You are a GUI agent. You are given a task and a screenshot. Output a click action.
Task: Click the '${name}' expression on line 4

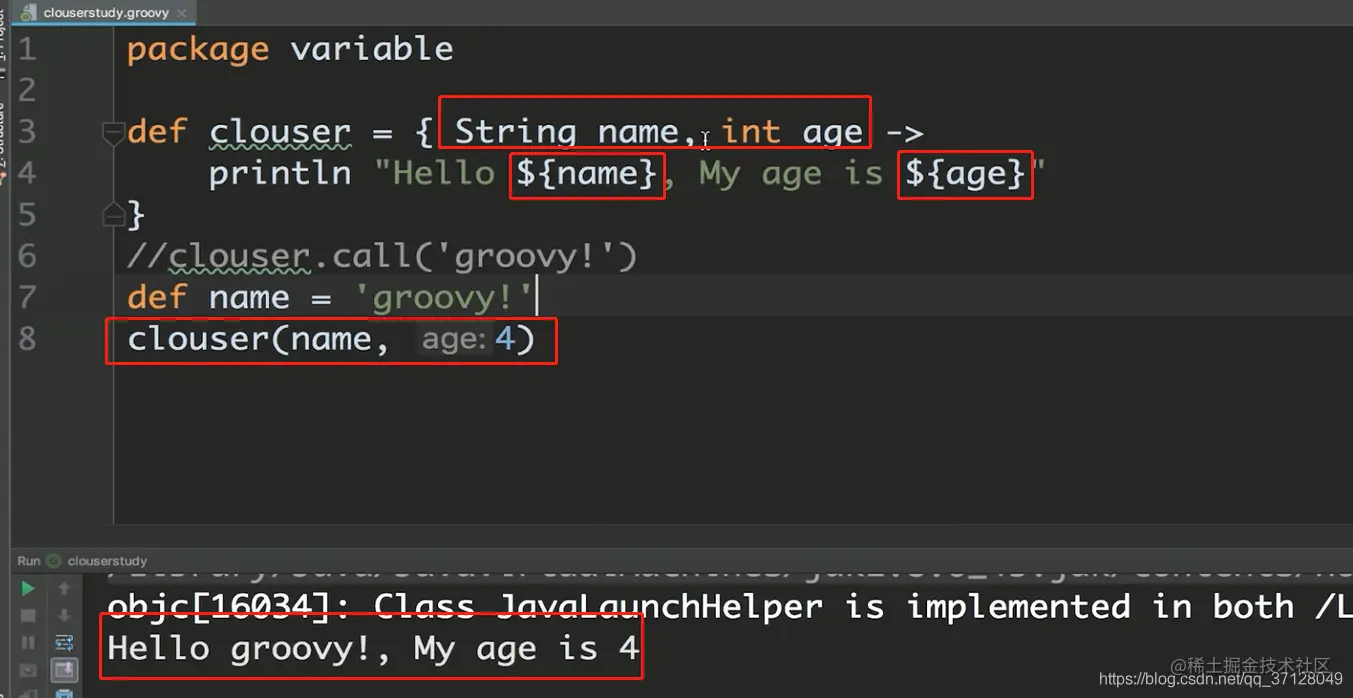click(x=587, y=174)
